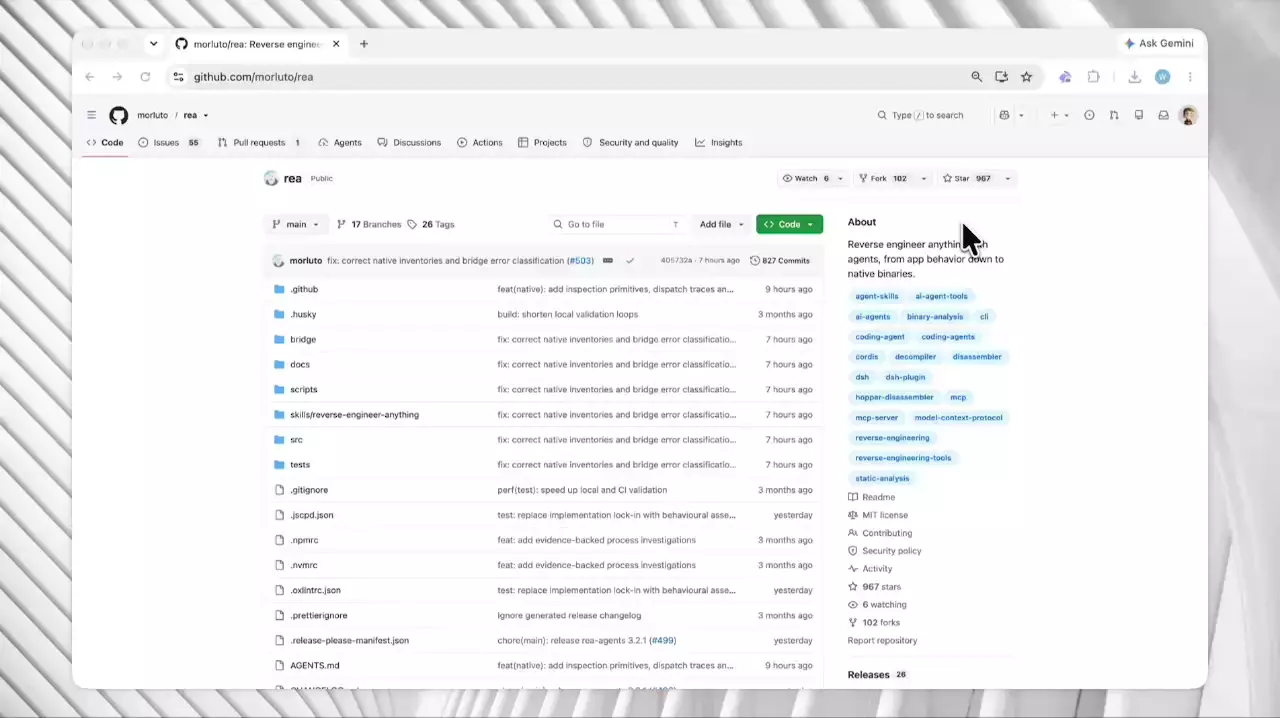Image resolution: width=1280 pixels, height=718 pixels.
Task: Open the GitHub hamburger navigation menu
Action: [x=91, y=115]
